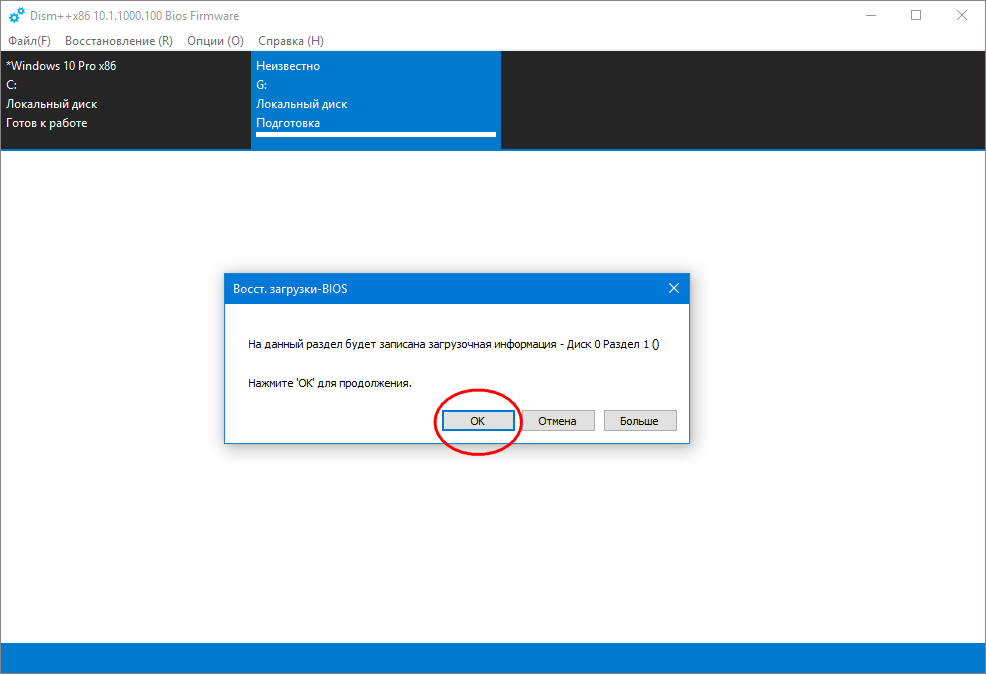
Task: Click the Больше button
Action: click(x=640, y=421)
